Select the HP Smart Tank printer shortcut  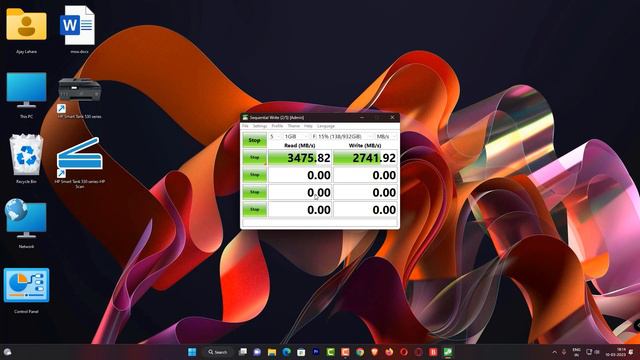[80, 97]
